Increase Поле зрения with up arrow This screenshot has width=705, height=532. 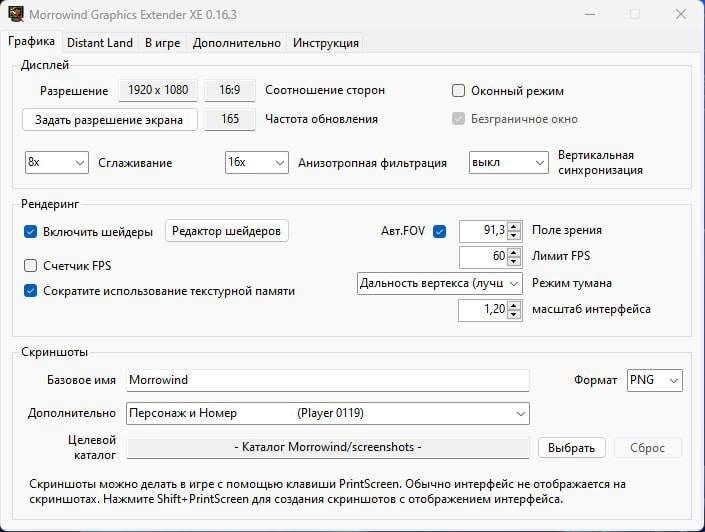(x=514, y=226)
